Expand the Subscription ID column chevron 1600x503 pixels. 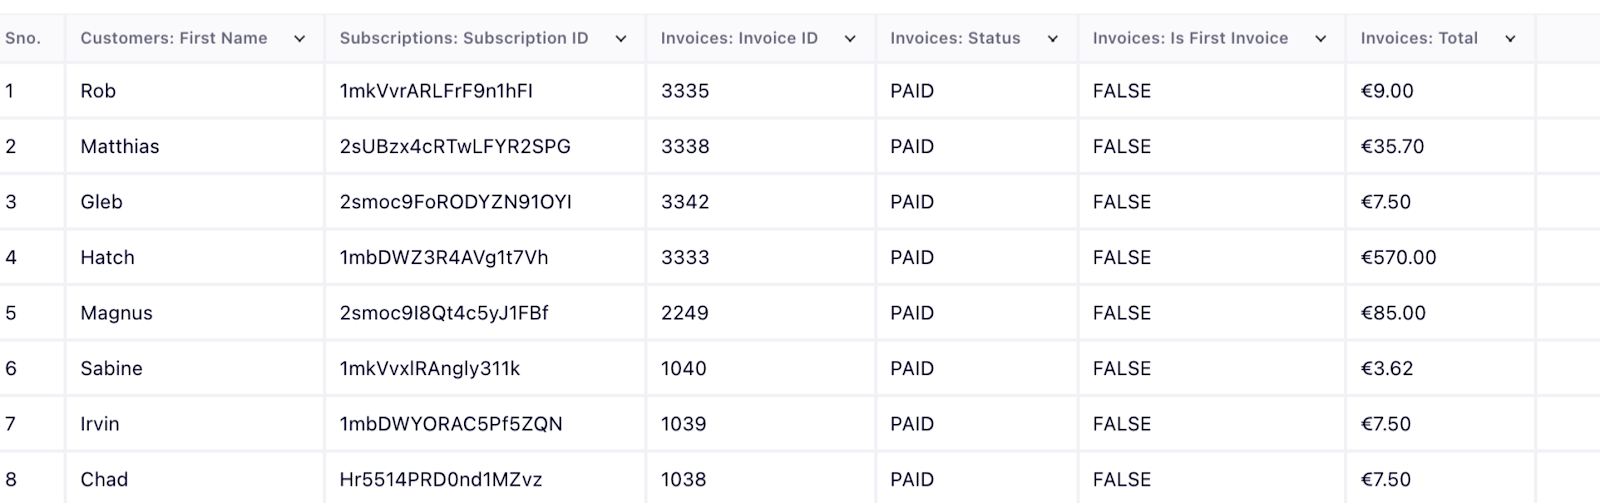(621, 39)
